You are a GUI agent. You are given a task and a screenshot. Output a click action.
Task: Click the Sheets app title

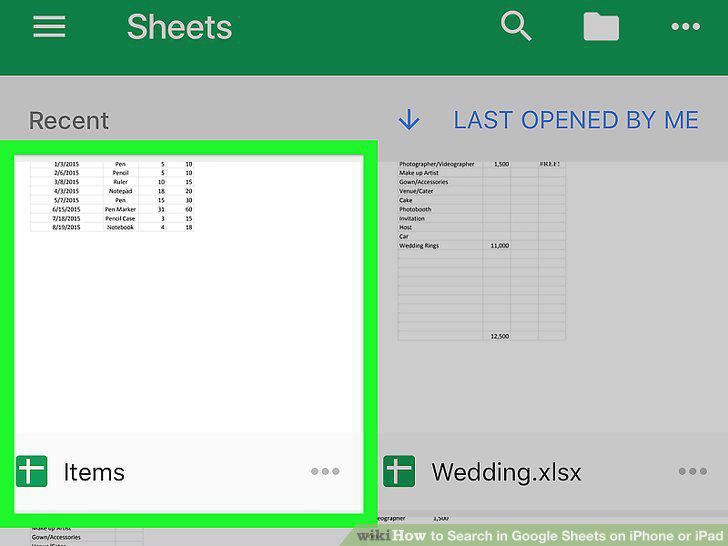[179, 27]
